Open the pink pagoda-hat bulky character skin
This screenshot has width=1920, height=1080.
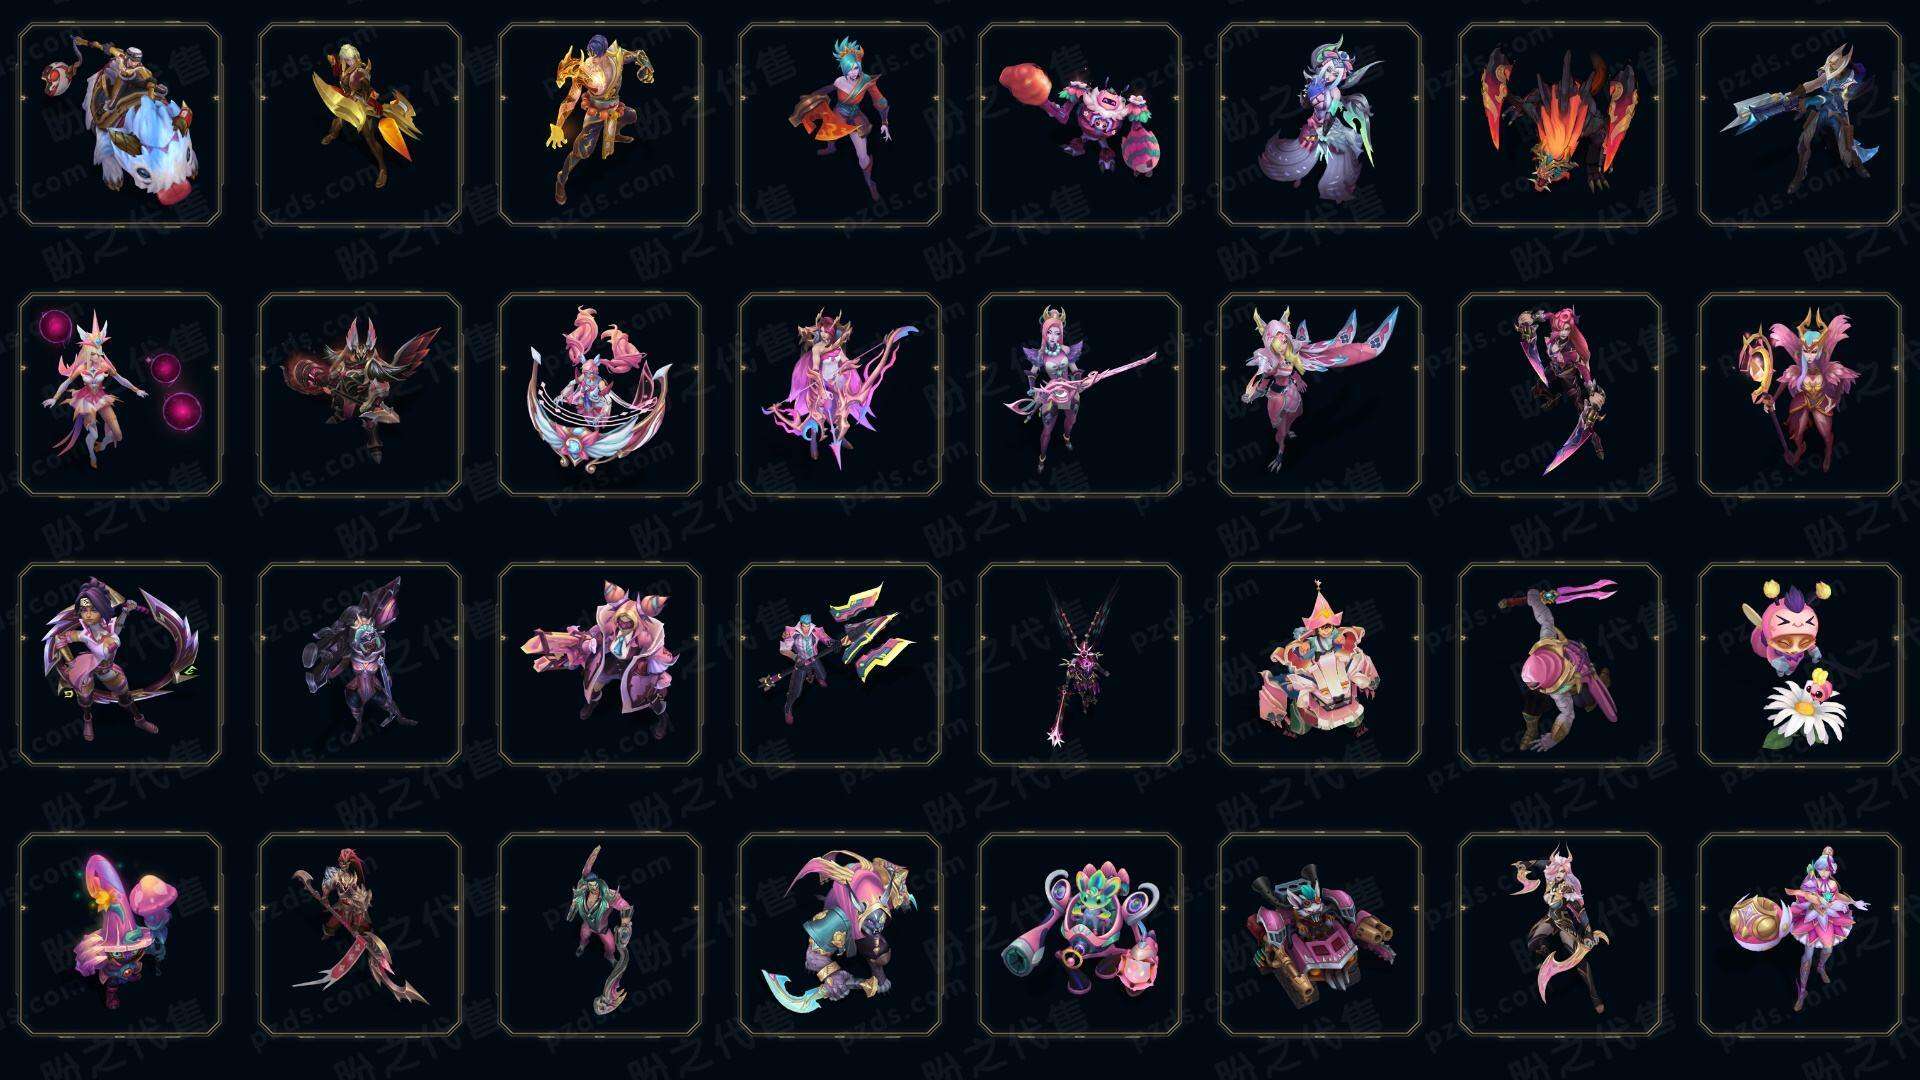point(1320,664)
